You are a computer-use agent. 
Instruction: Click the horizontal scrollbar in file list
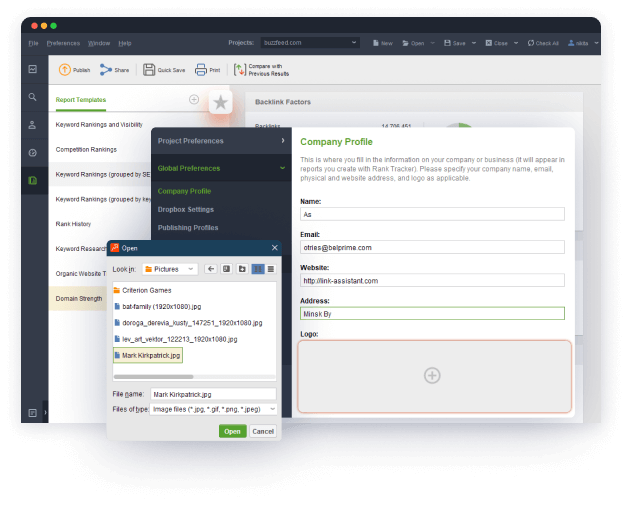tap(153, 377)
